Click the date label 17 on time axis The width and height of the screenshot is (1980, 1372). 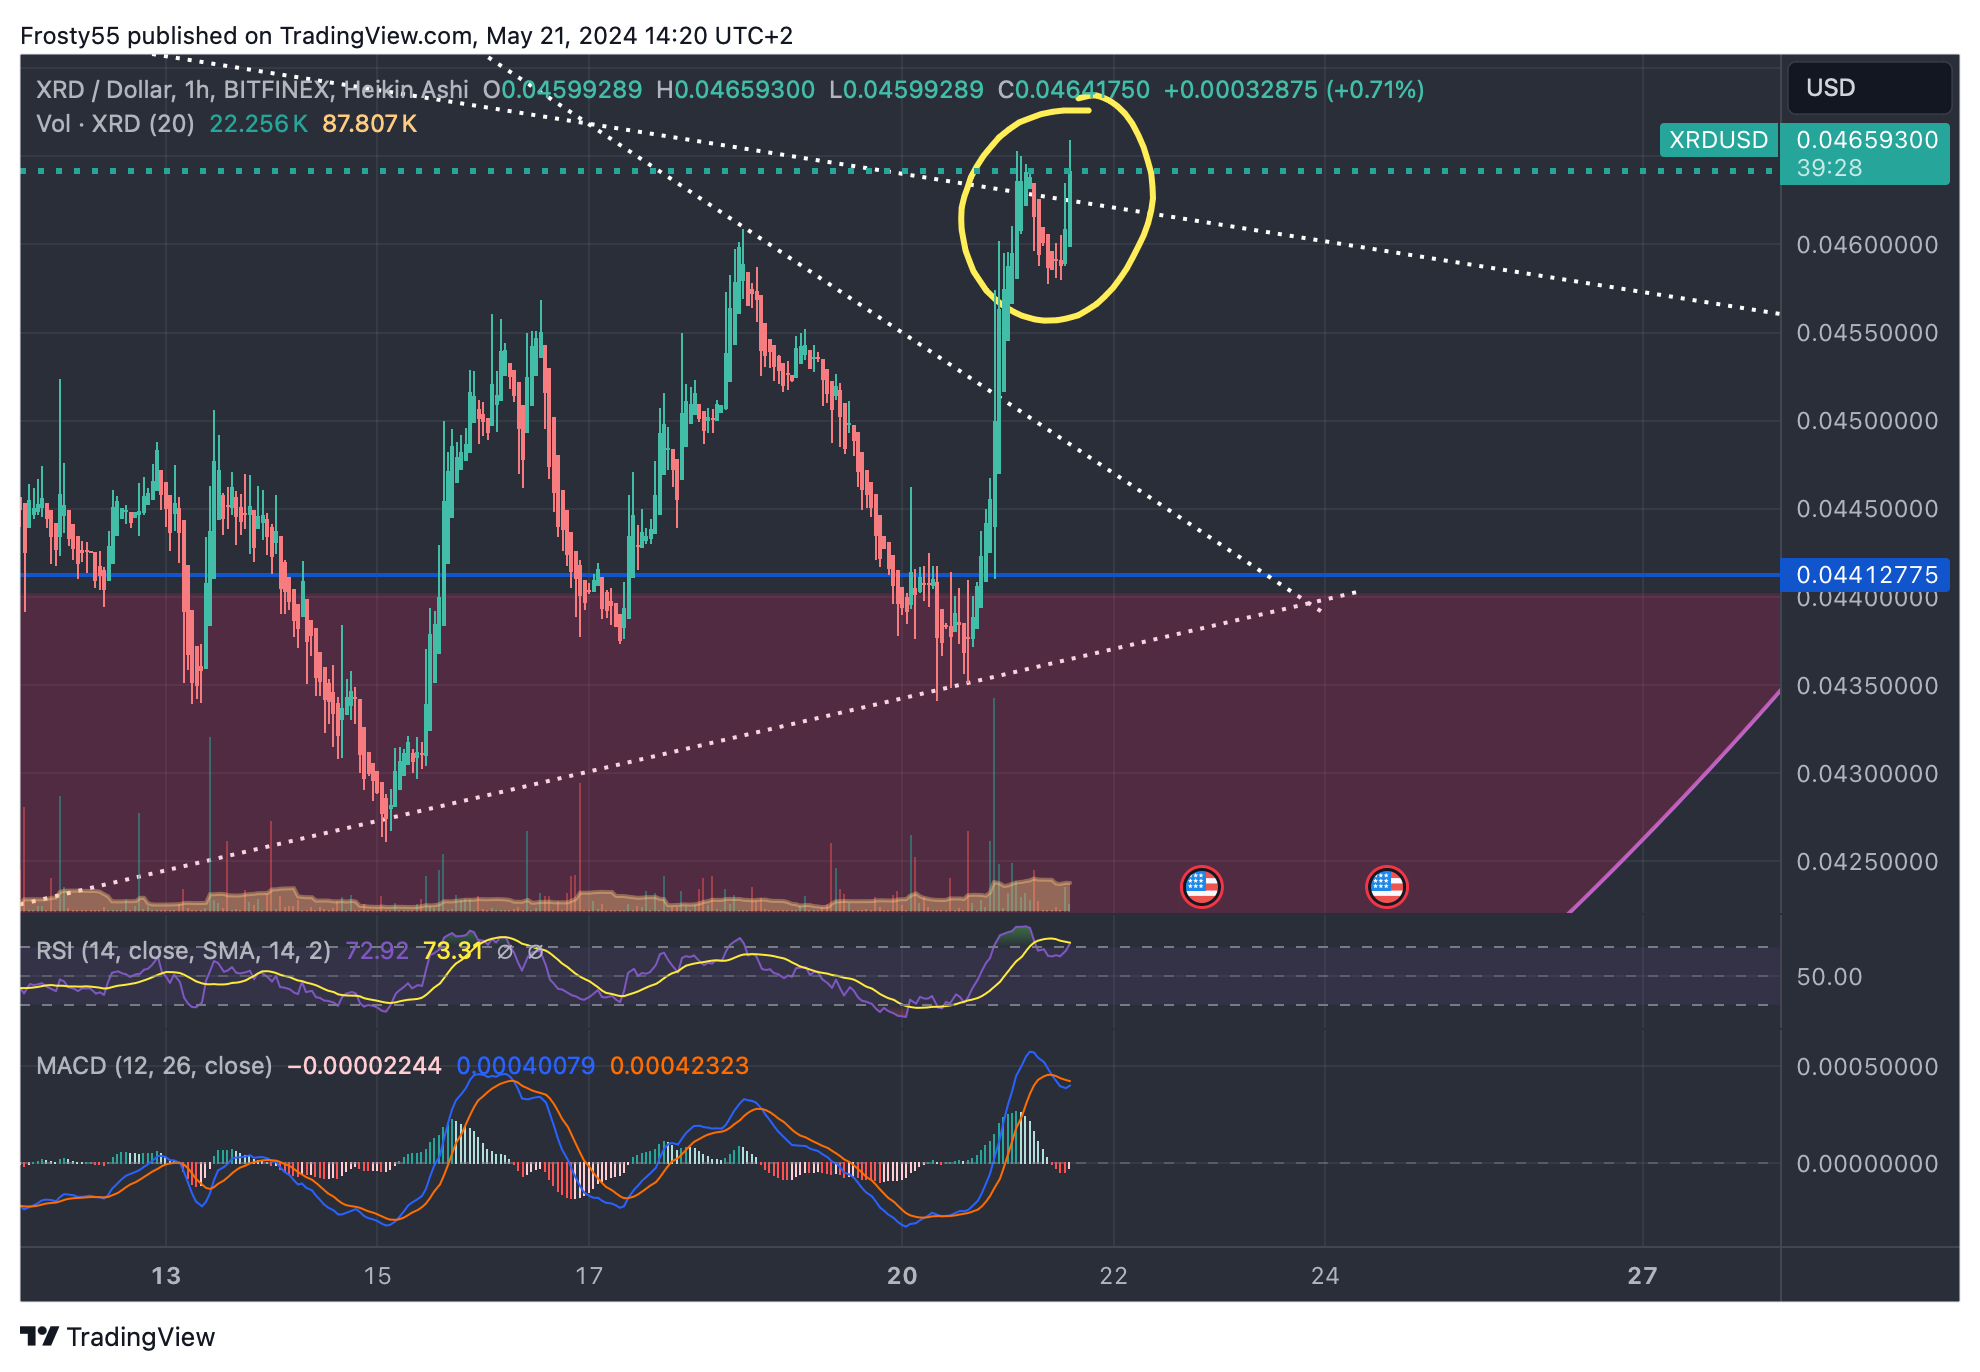click(x=589, y=1276)
